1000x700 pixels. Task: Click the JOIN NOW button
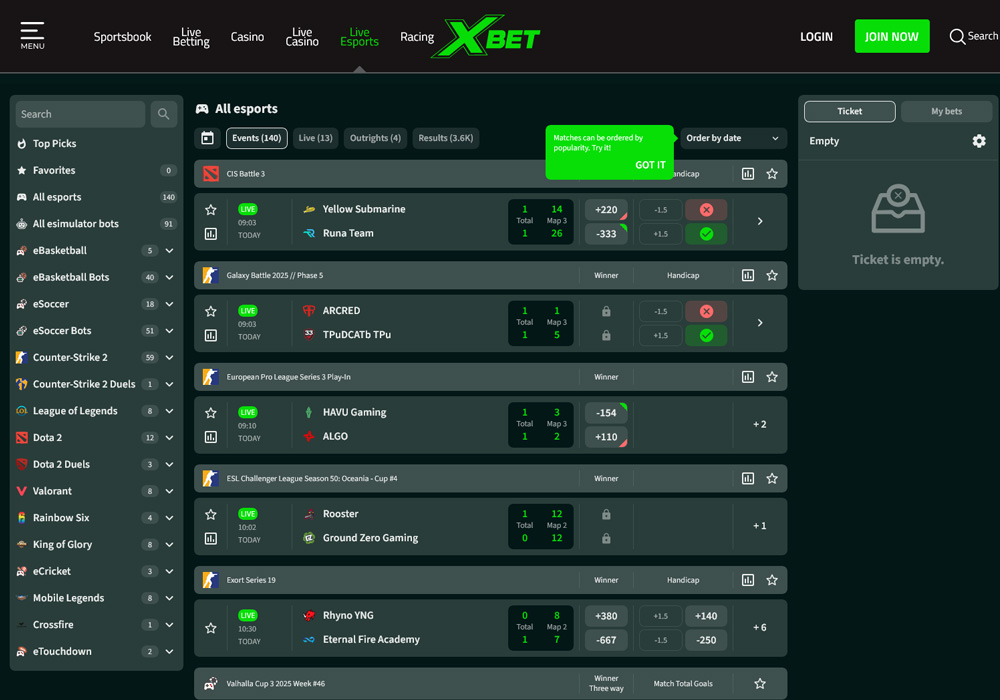(x=892, y=35)
